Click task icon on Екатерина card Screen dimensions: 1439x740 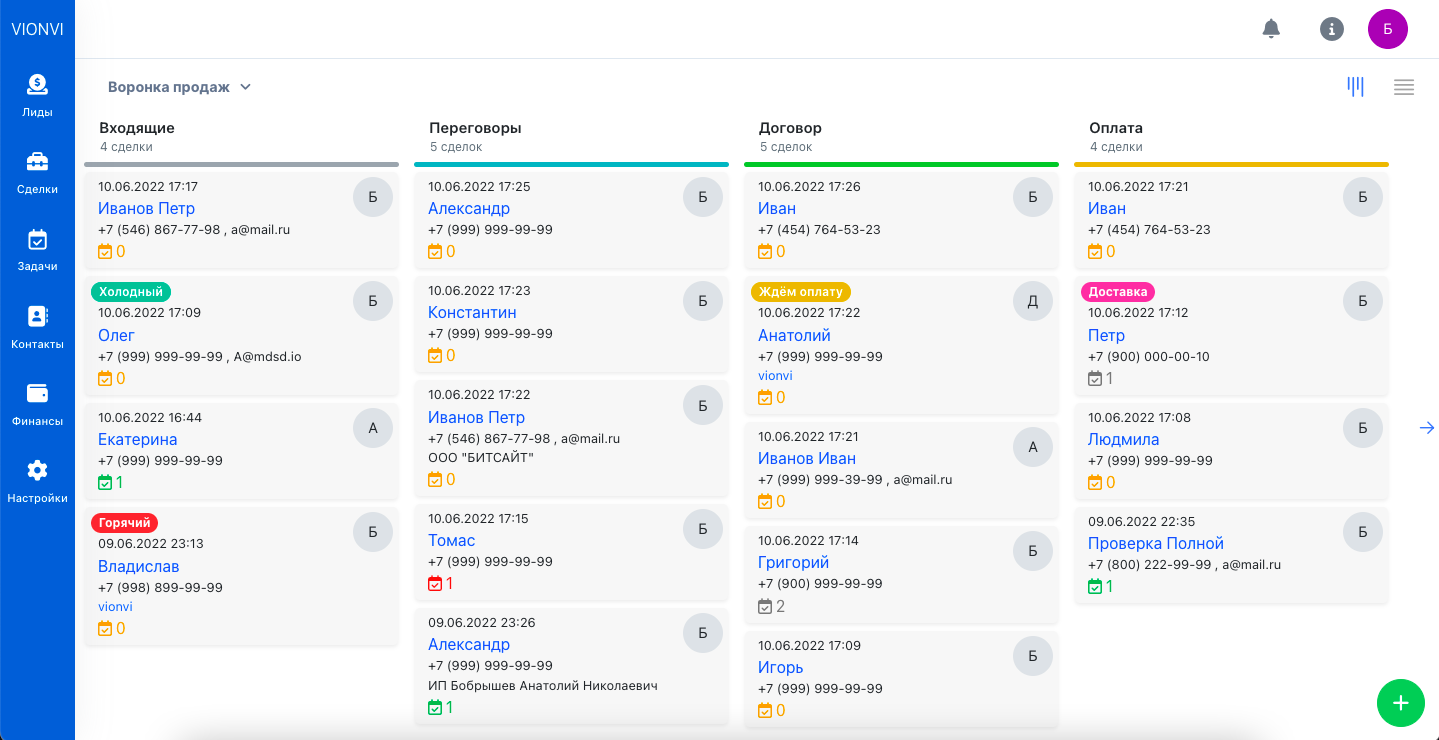coord(105,482)
